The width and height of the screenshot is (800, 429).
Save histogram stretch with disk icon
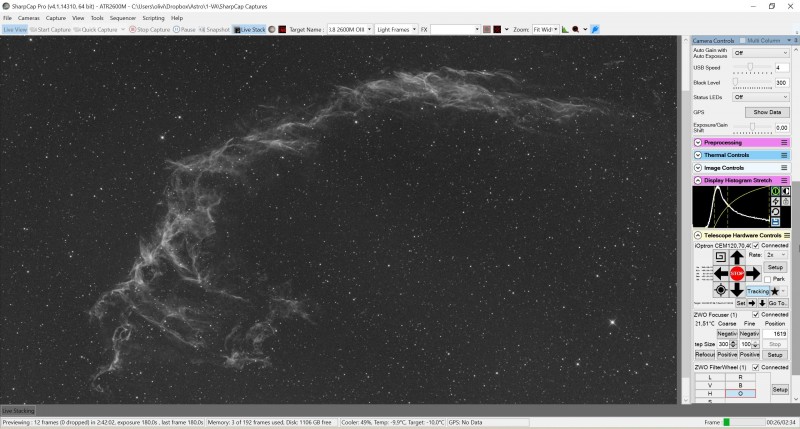[776, 222]
